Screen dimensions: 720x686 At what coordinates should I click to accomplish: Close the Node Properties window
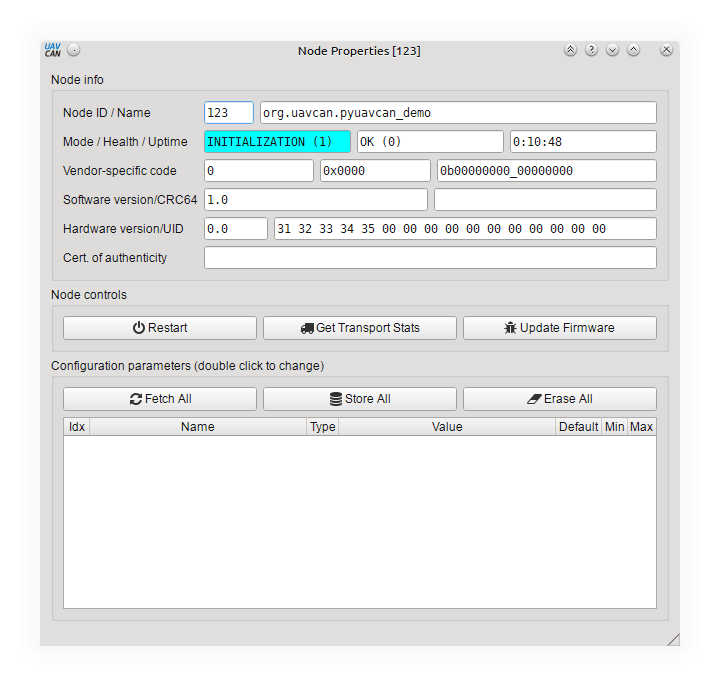(666, 50)
